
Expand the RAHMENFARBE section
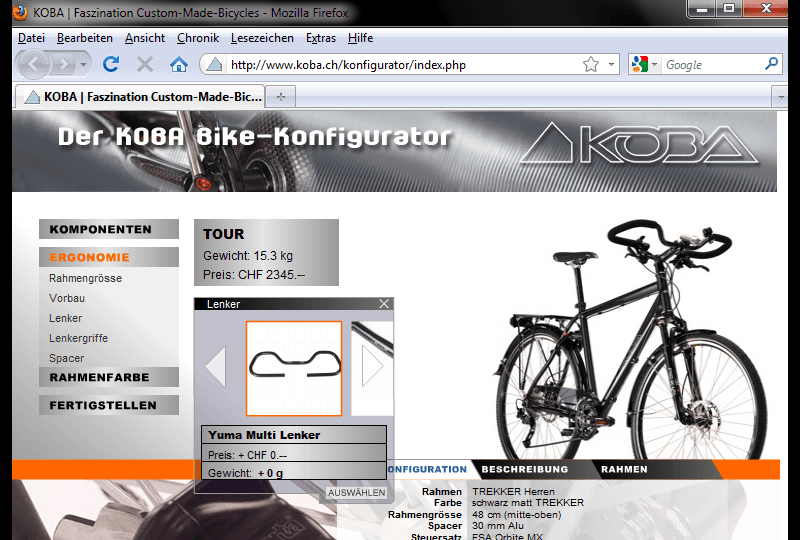109,377
